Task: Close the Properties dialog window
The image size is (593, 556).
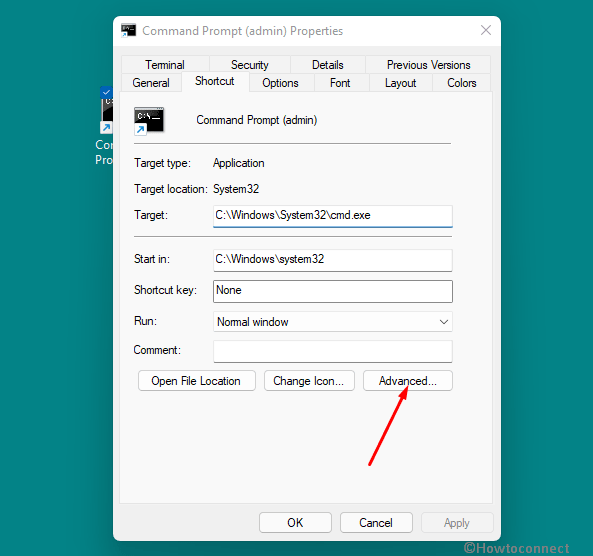Action: coord(486,30)
